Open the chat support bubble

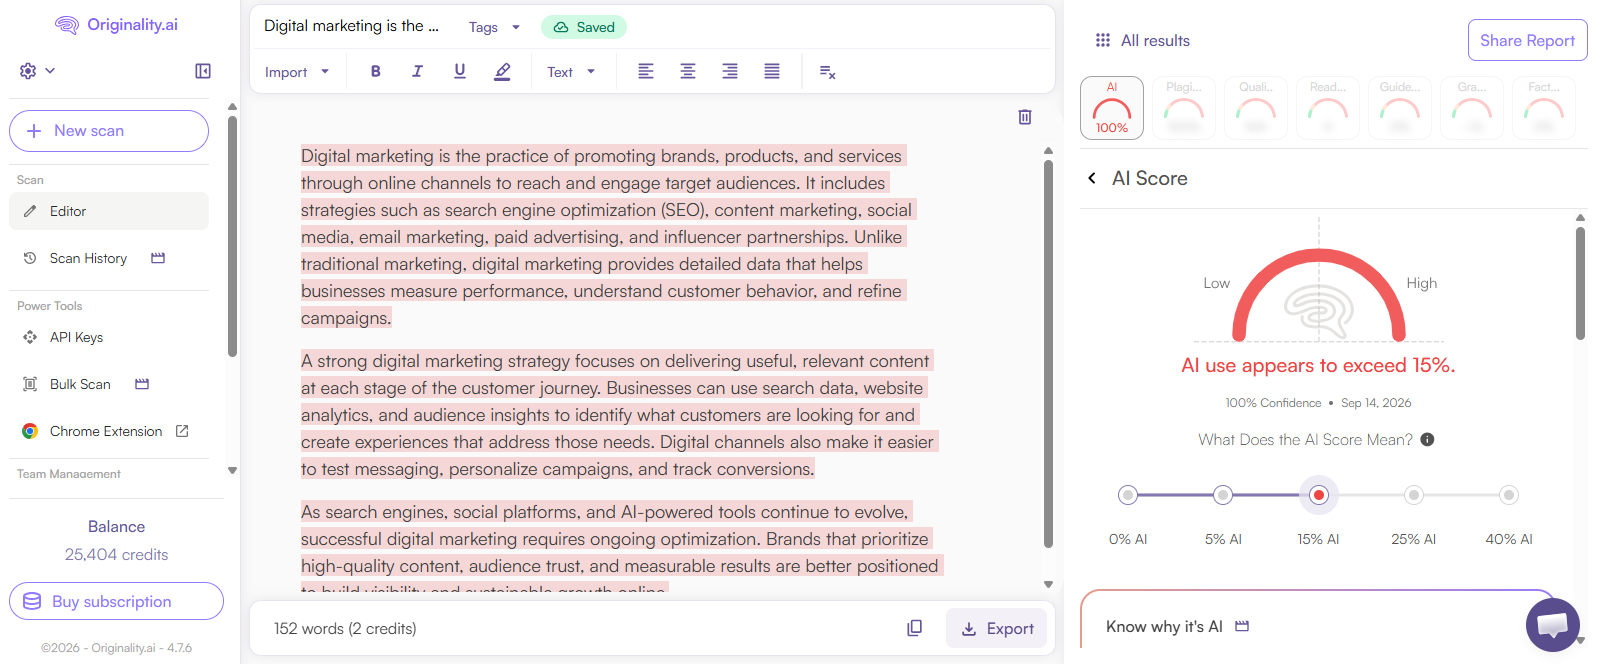click(1552, 624)
